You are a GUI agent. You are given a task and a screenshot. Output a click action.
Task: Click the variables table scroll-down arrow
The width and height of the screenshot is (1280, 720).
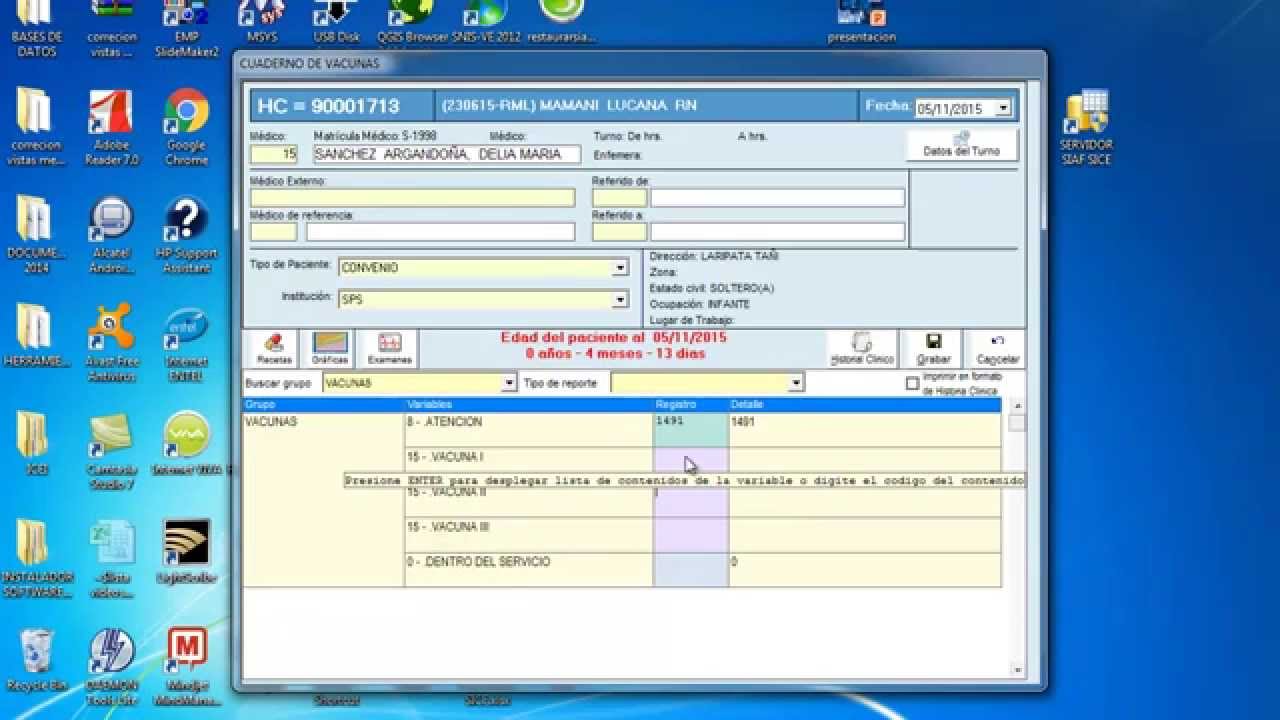[x=1017, y=670]
